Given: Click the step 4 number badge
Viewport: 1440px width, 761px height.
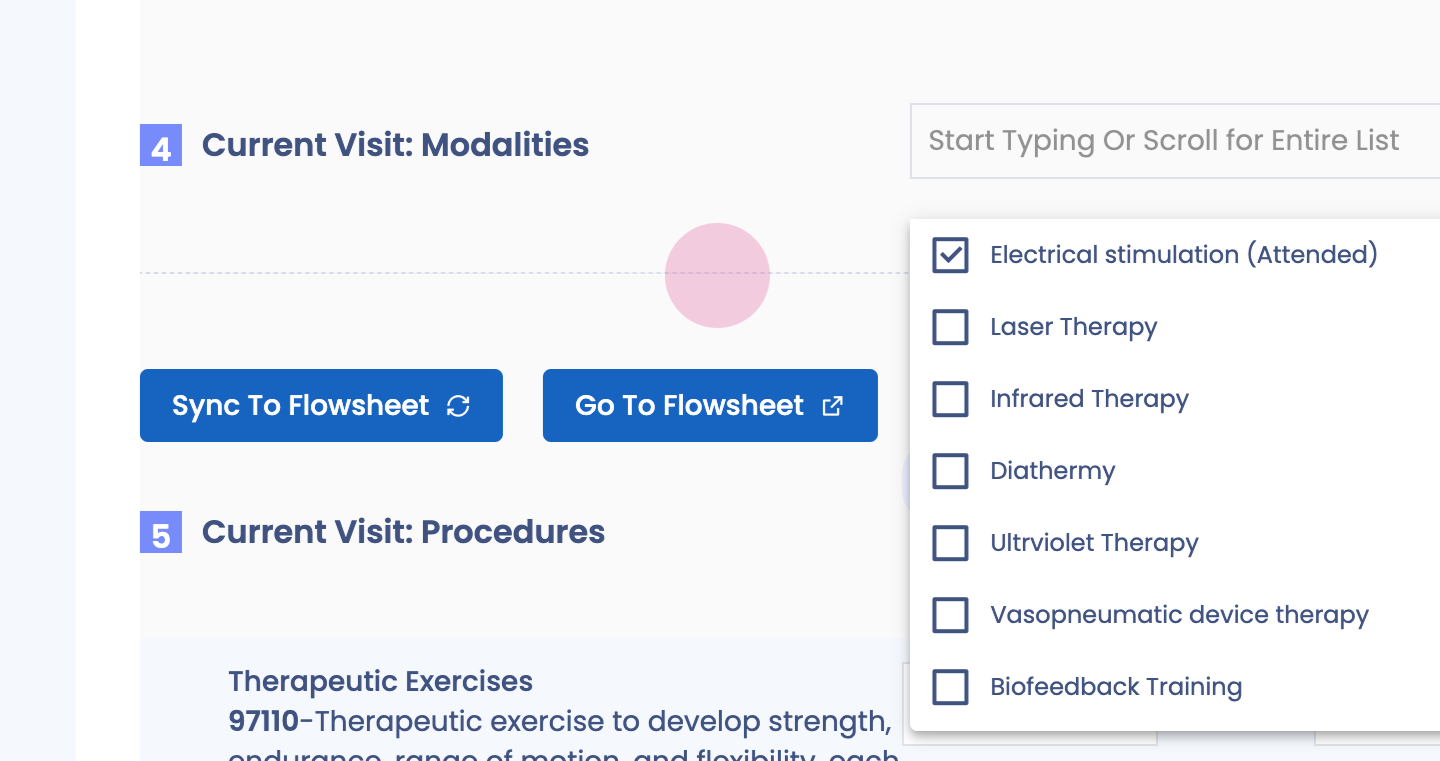Looking at the screenshot, I should coord(160,146).
